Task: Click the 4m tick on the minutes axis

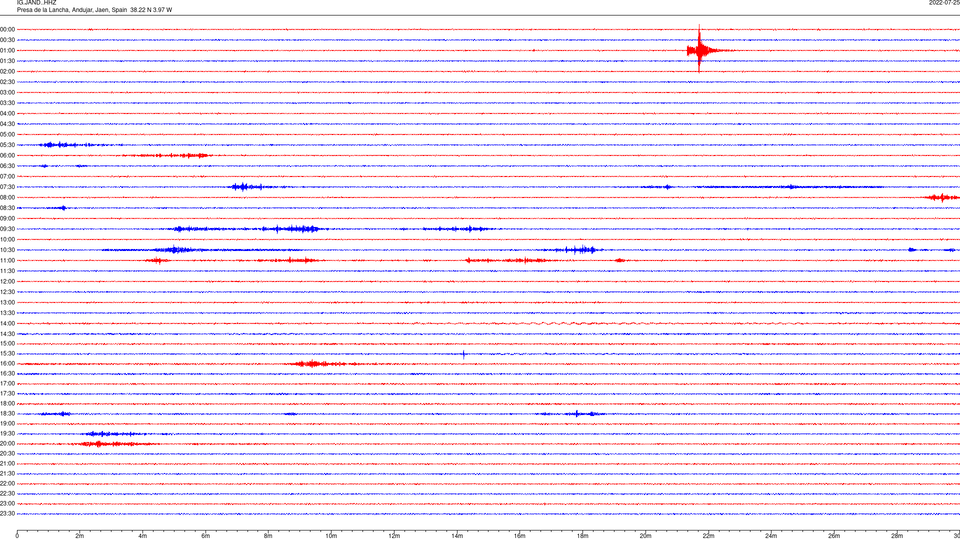Action: pyautogui.click(x=143, y=536)
